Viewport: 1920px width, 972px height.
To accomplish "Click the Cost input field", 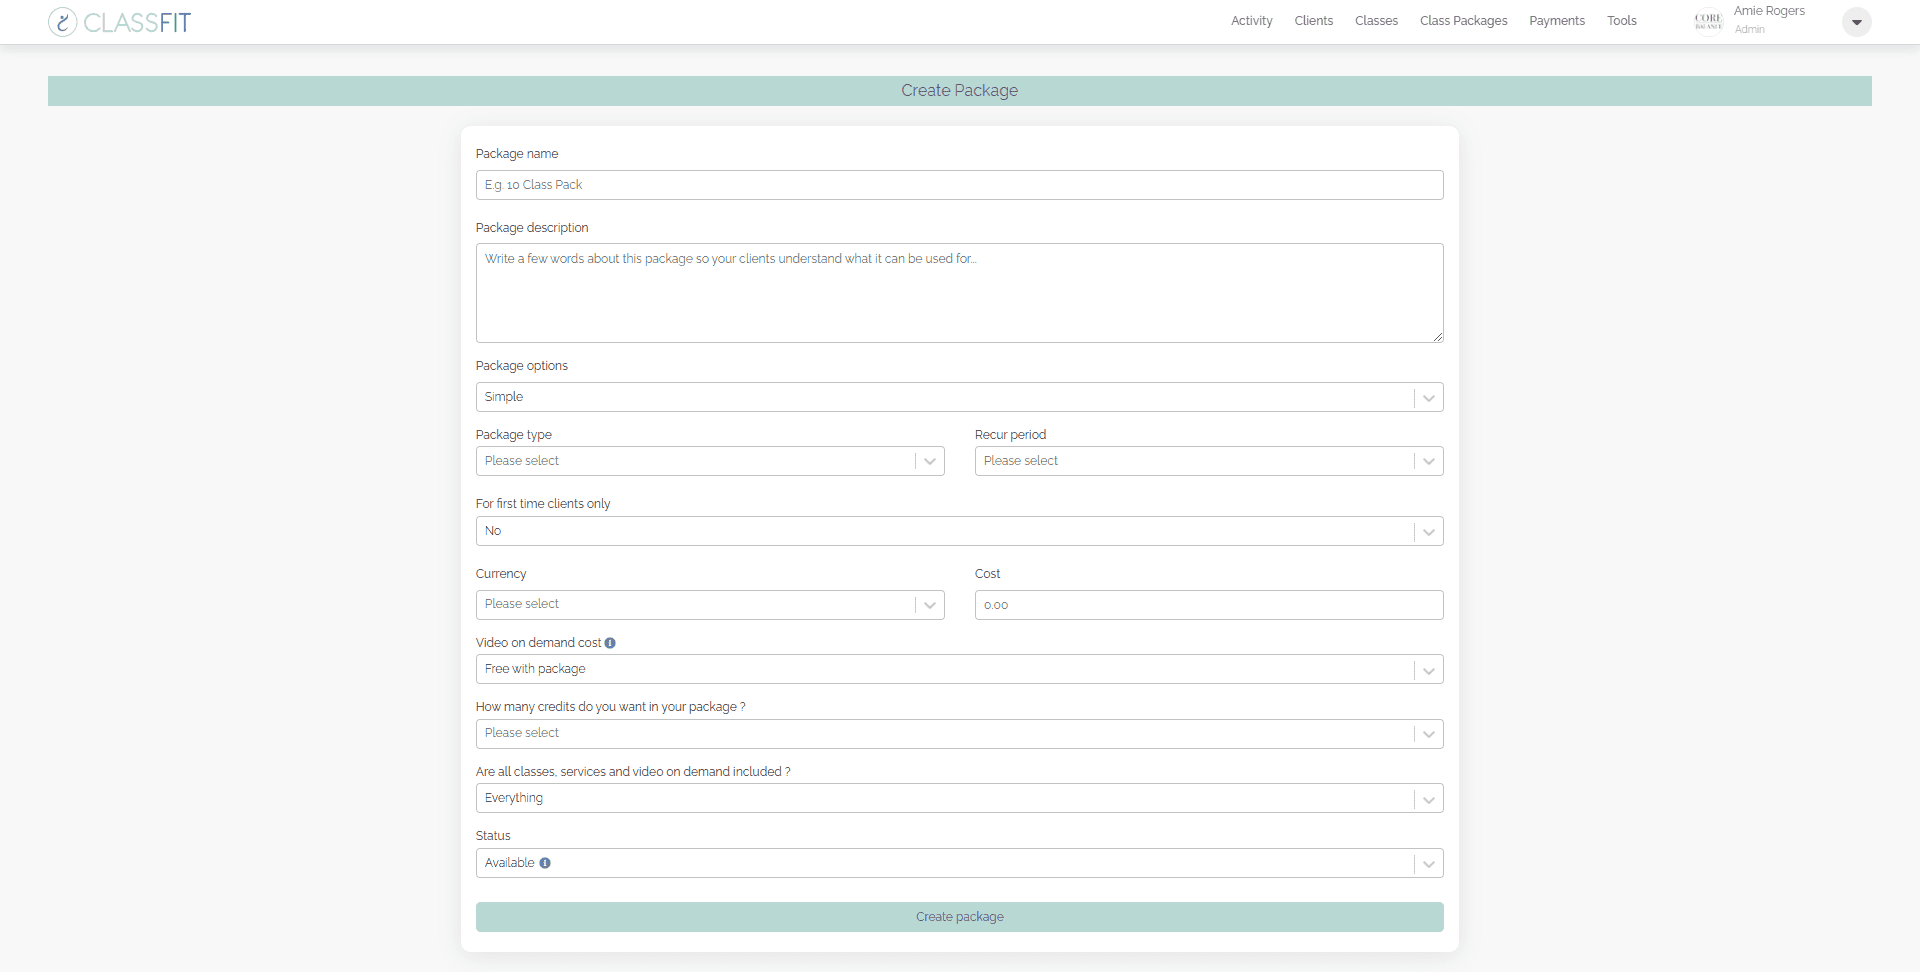I will [1208, 605].
